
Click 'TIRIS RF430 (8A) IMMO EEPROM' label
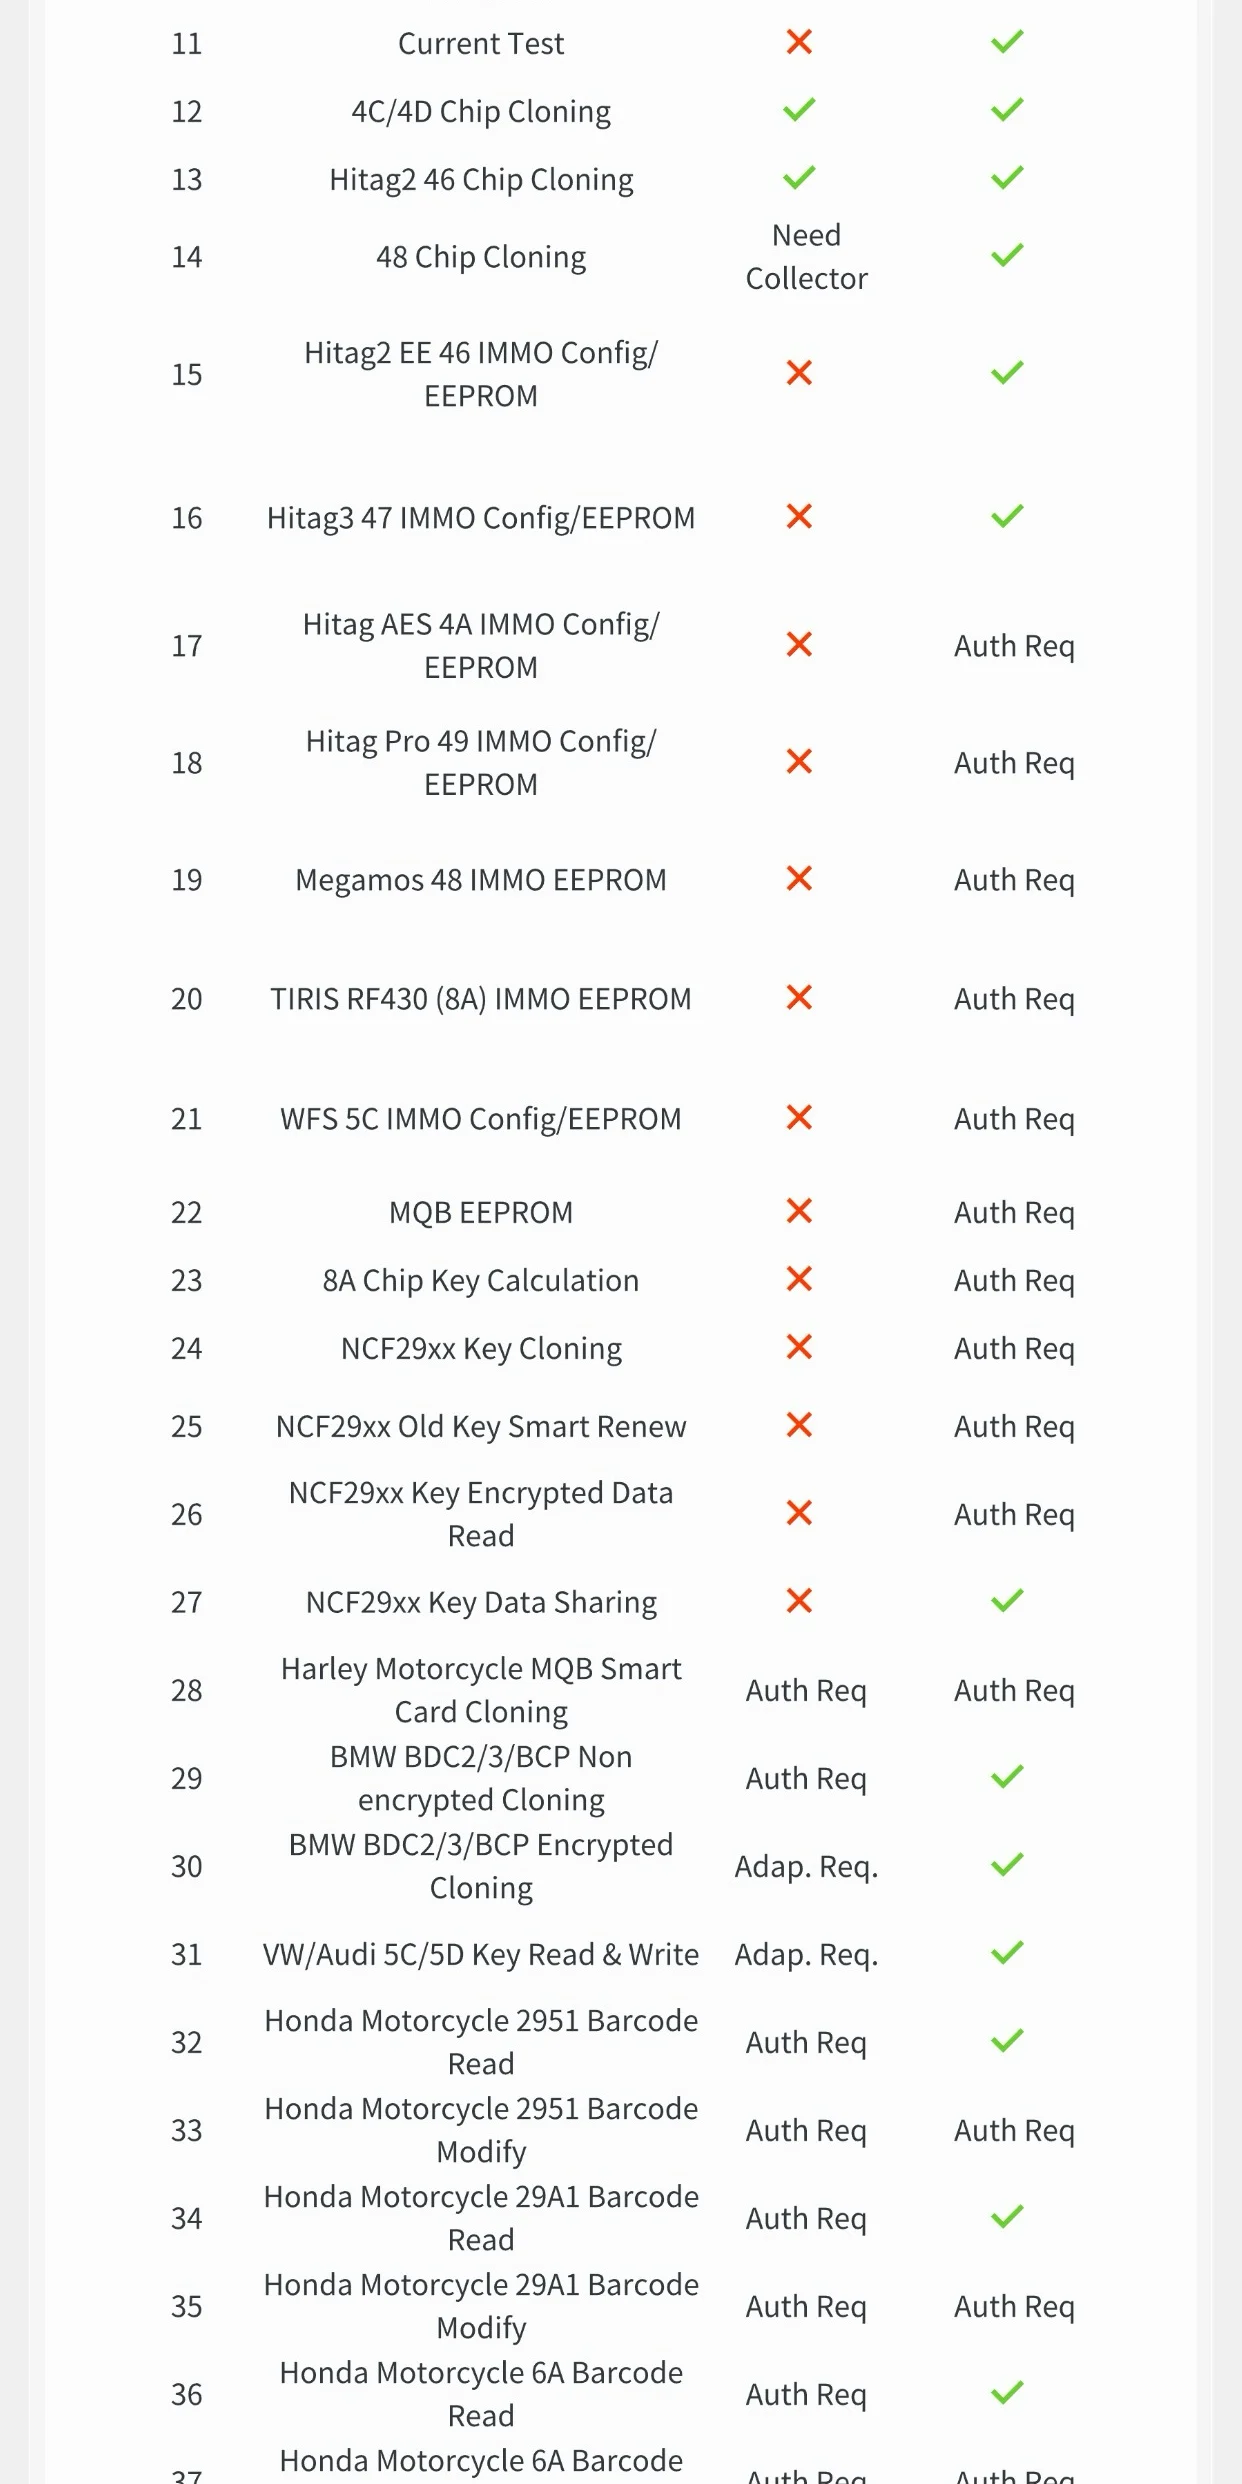pos(481,999)
